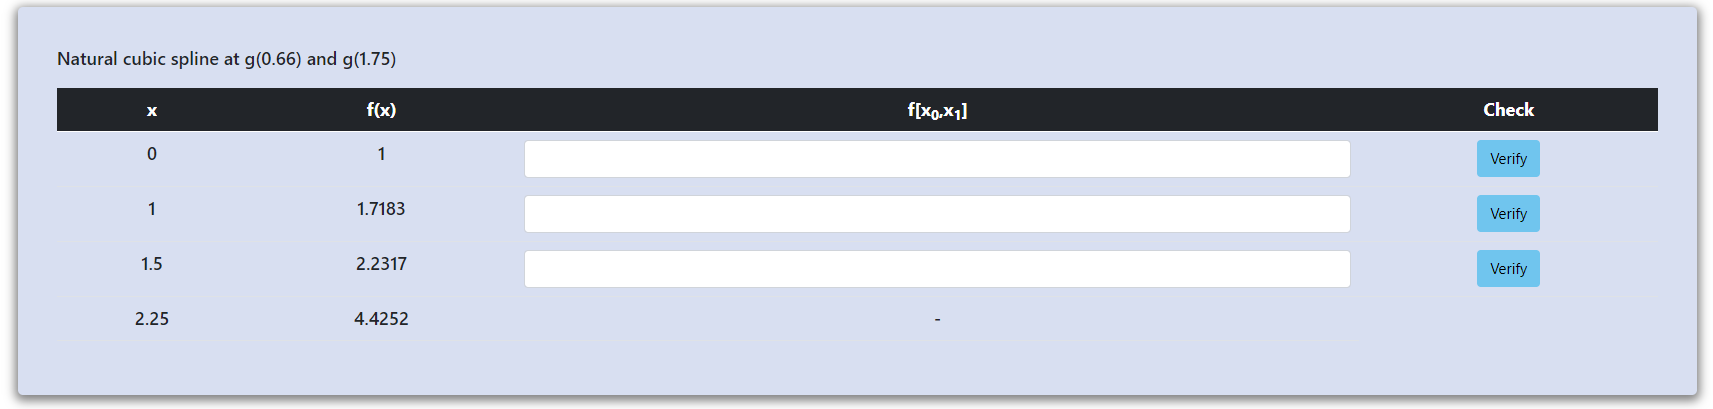Screen dimensions: 1713x409
Task: Click the "Check" column header
Action: point(1507,110)
